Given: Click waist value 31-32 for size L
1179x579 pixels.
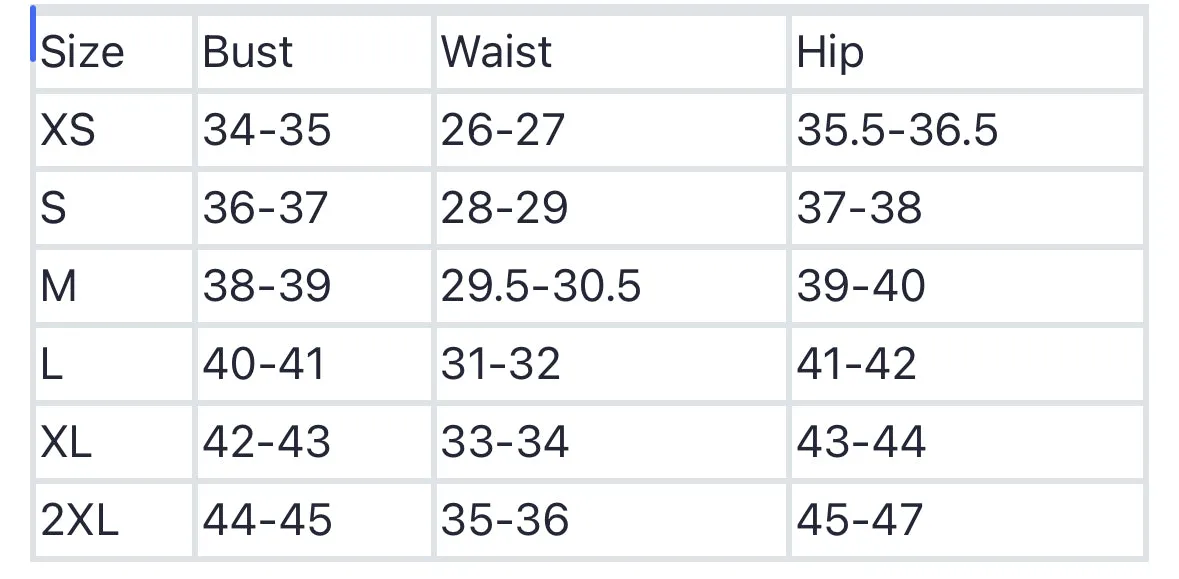Looking at the screenshot, I should [501, 364].
